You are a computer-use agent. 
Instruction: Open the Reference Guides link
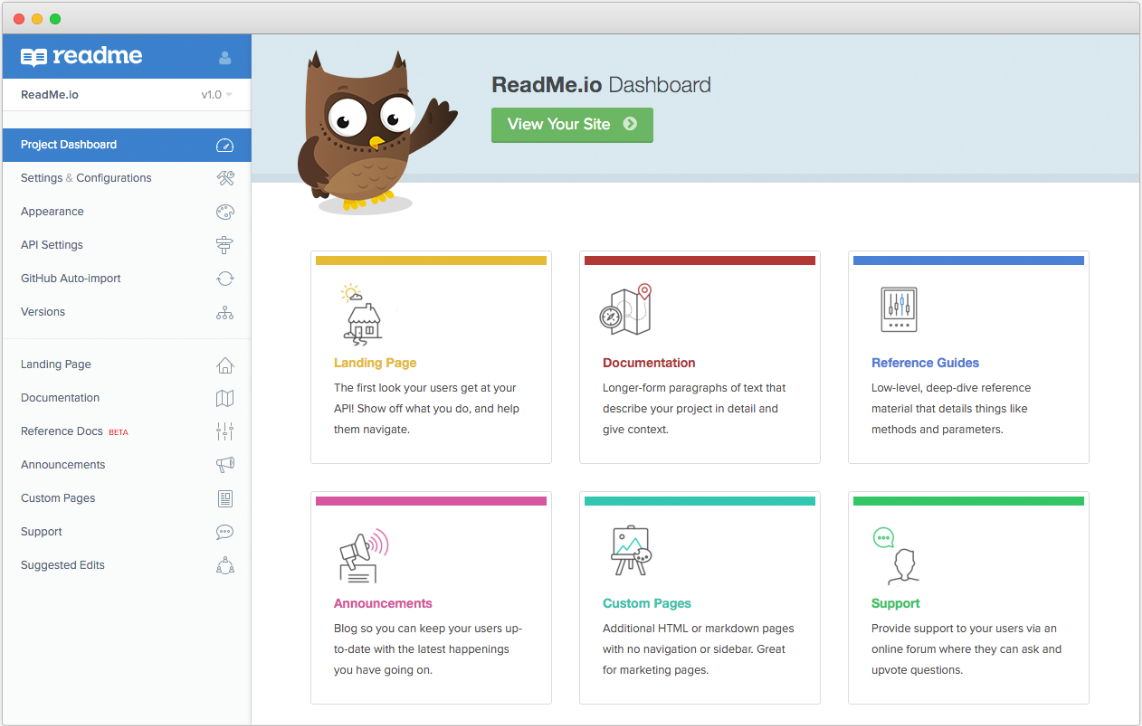point(925,362)
